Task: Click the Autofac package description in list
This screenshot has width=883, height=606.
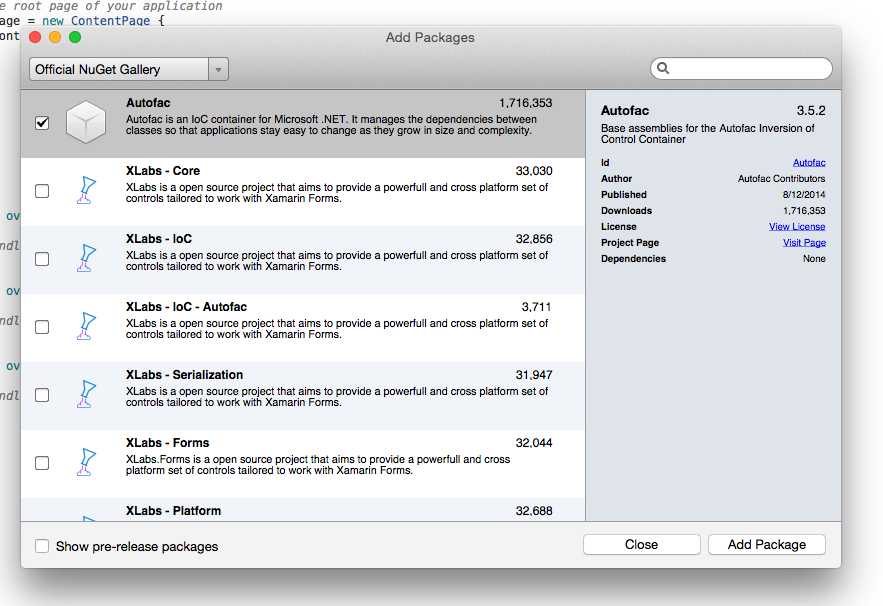Action: coord(331,125)
